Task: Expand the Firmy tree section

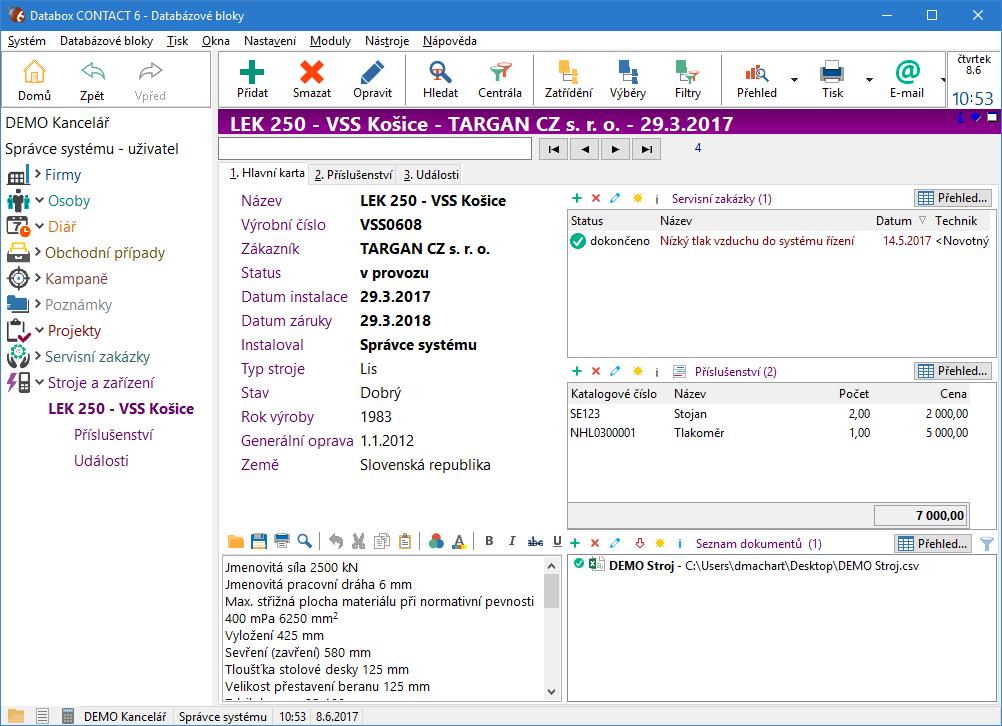Action: (38, 174)
